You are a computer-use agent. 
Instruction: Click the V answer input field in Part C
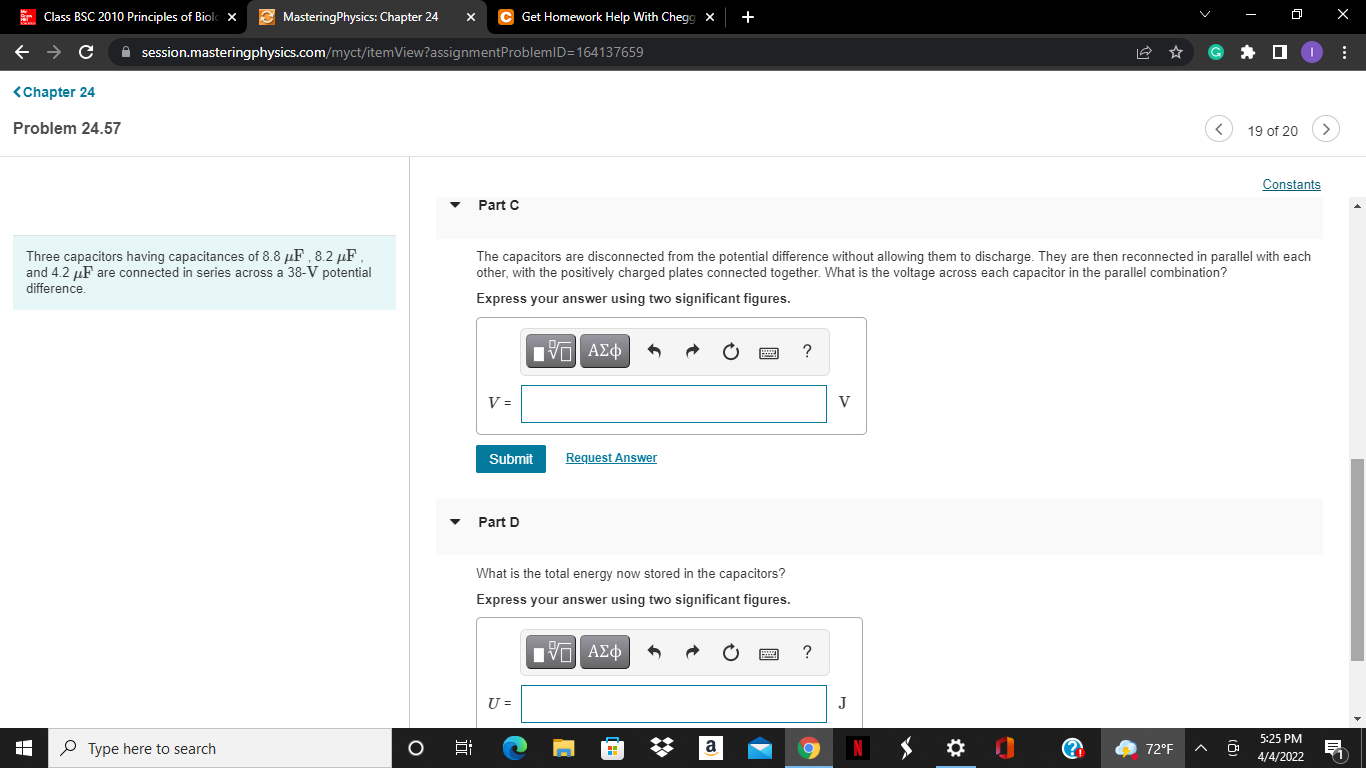(x=673, y=404)
